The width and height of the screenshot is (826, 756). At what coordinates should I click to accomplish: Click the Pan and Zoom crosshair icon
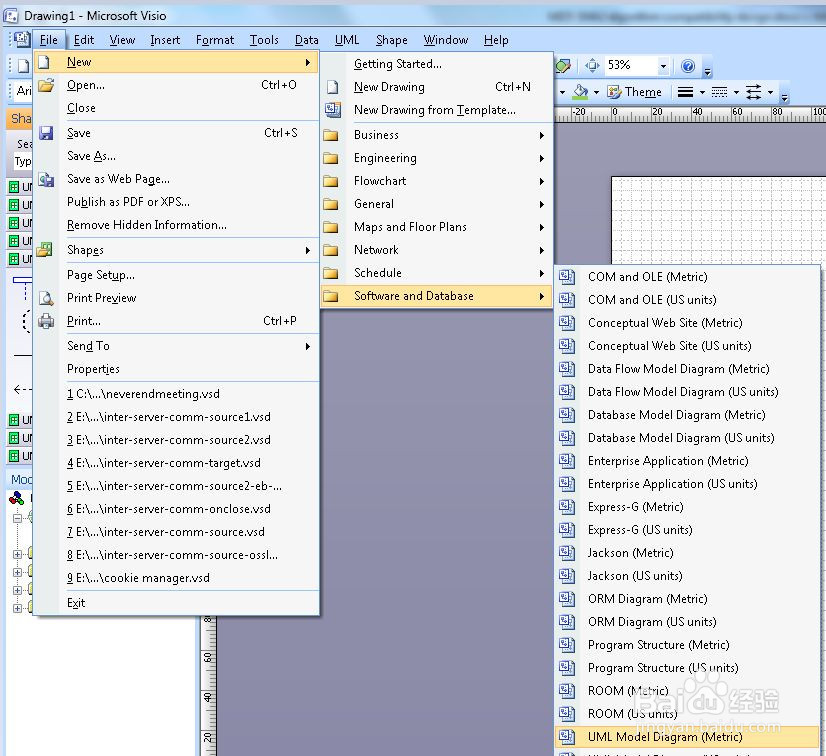(x=592, y=66)
